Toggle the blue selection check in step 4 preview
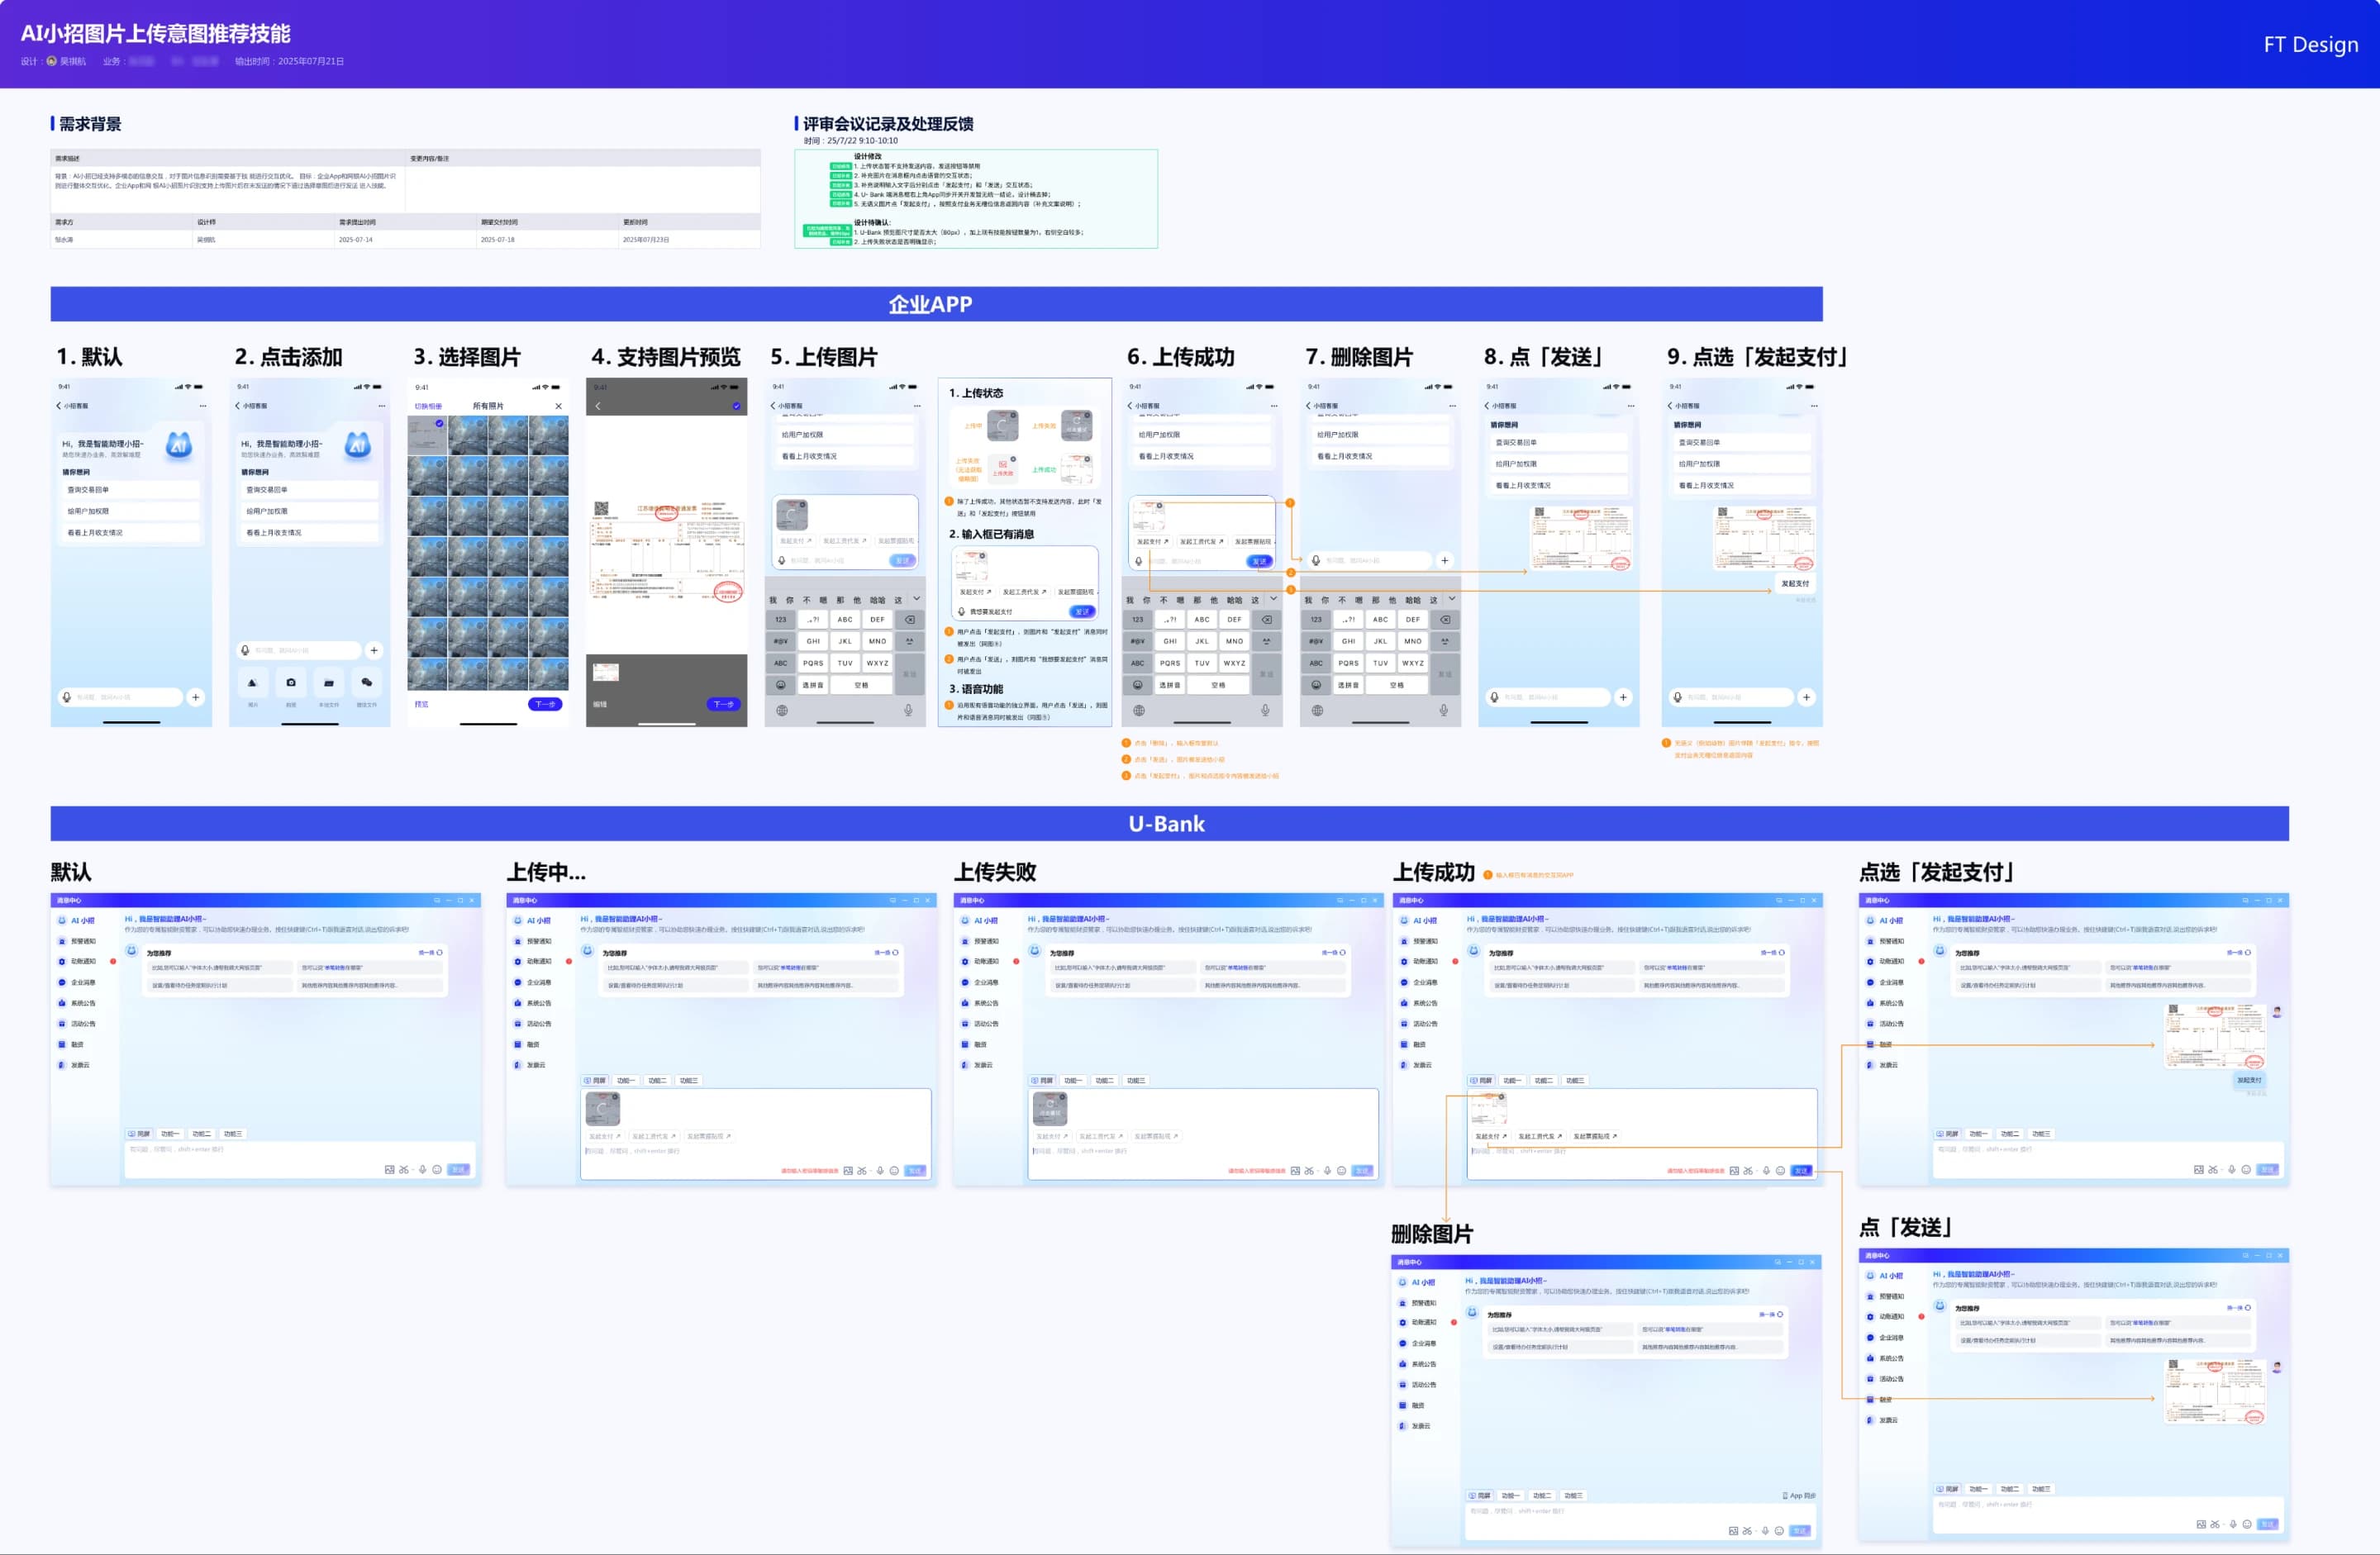 pos(737,406)
